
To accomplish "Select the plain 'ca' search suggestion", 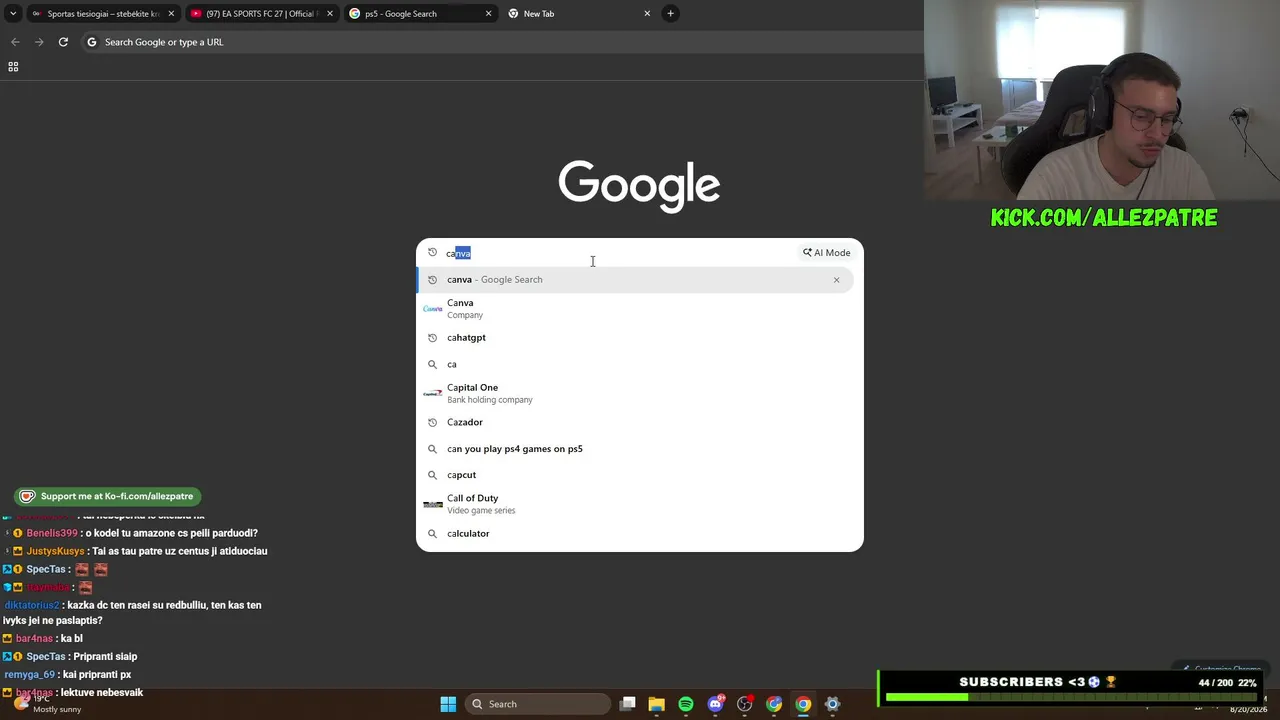I will (x=635, y=365).
